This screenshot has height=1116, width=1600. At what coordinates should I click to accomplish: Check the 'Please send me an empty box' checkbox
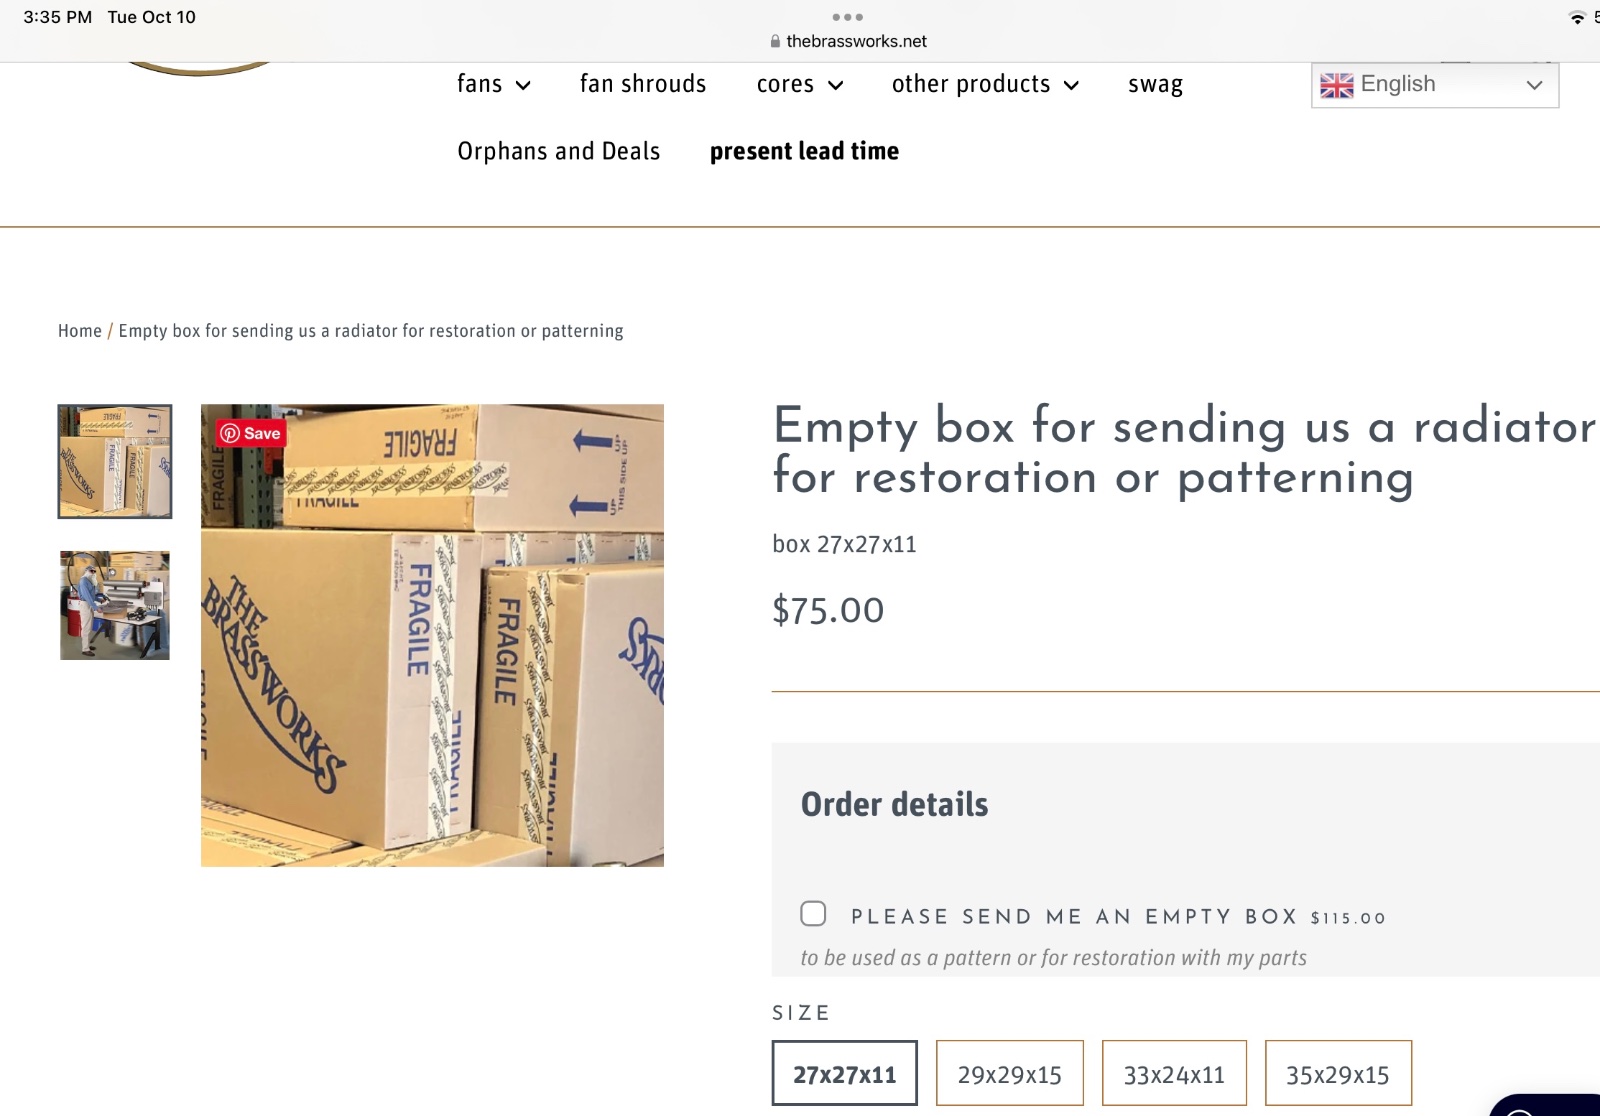[813, 914]
